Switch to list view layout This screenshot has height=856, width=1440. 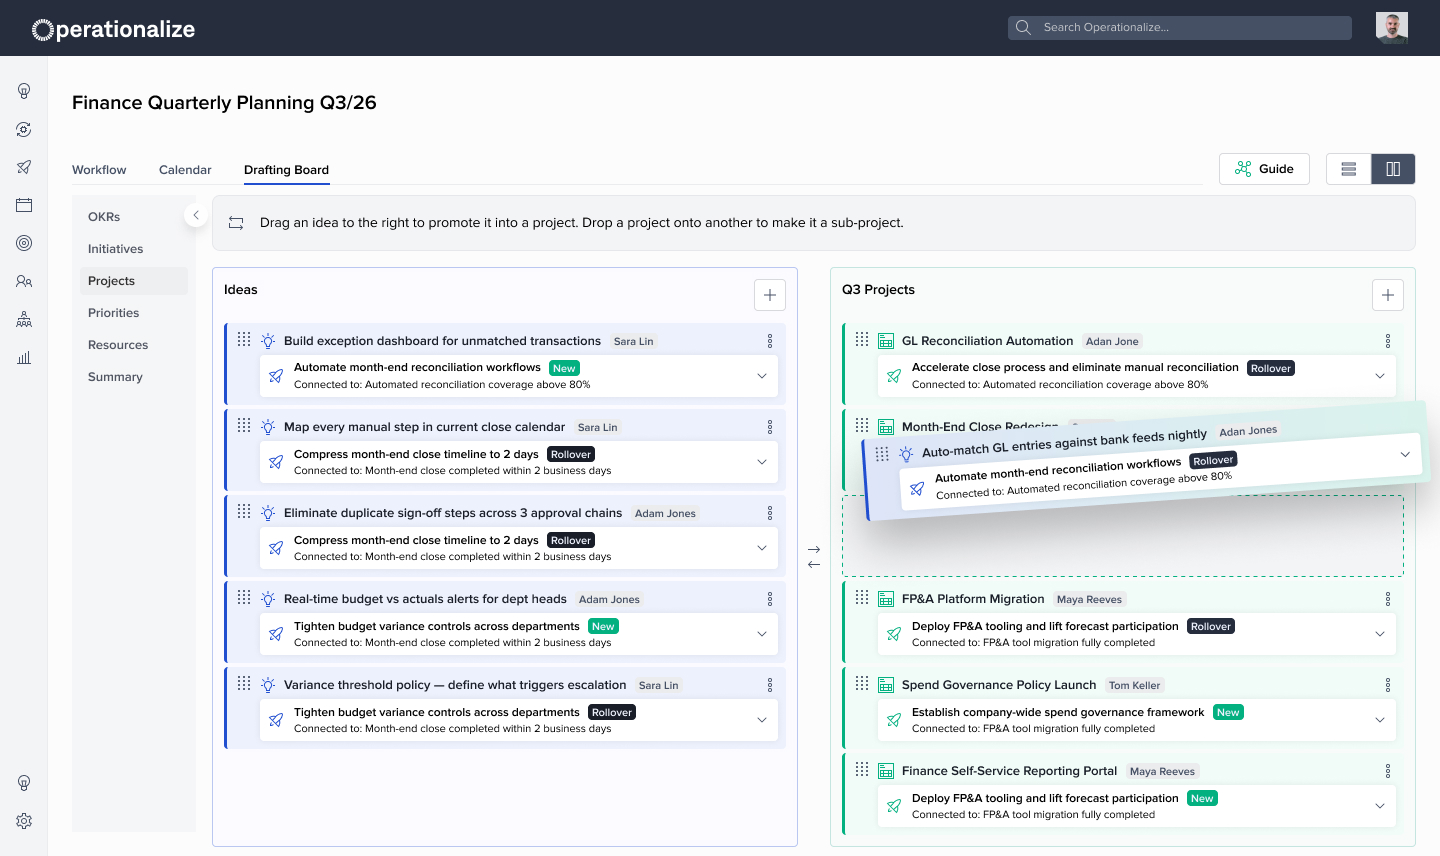1348,169
